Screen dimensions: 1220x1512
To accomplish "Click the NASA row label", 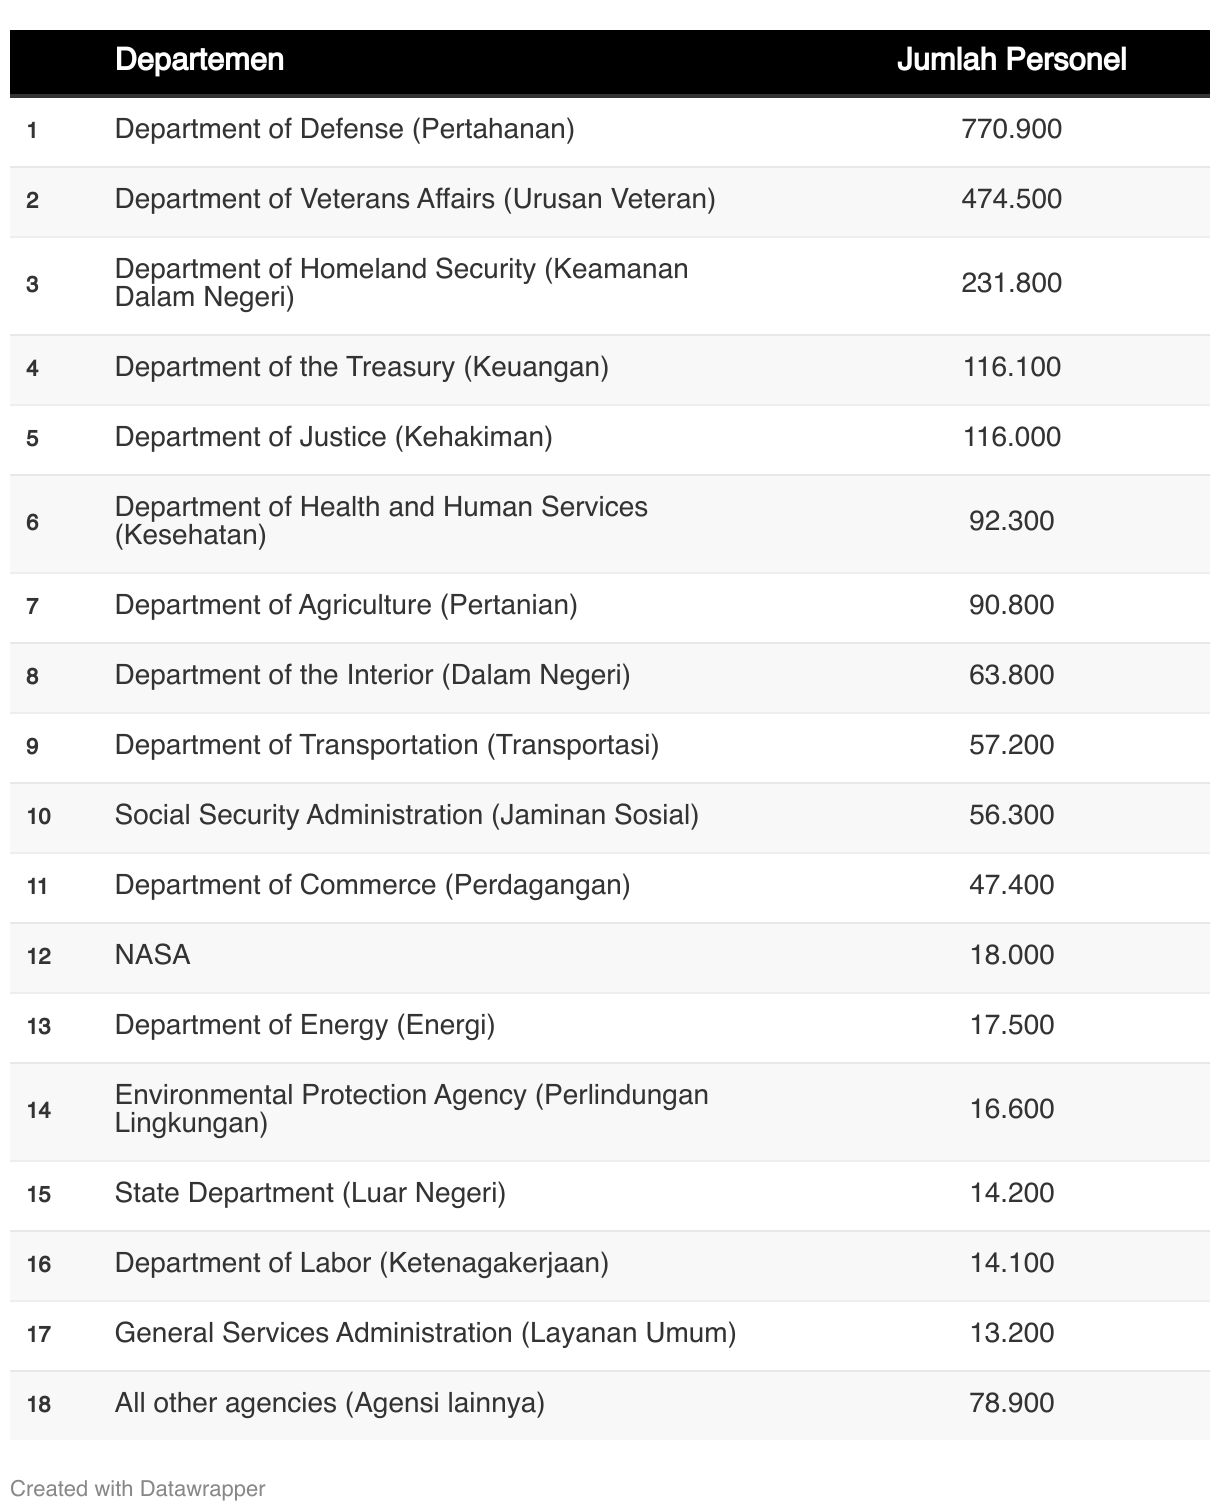I will click(152, 955).
